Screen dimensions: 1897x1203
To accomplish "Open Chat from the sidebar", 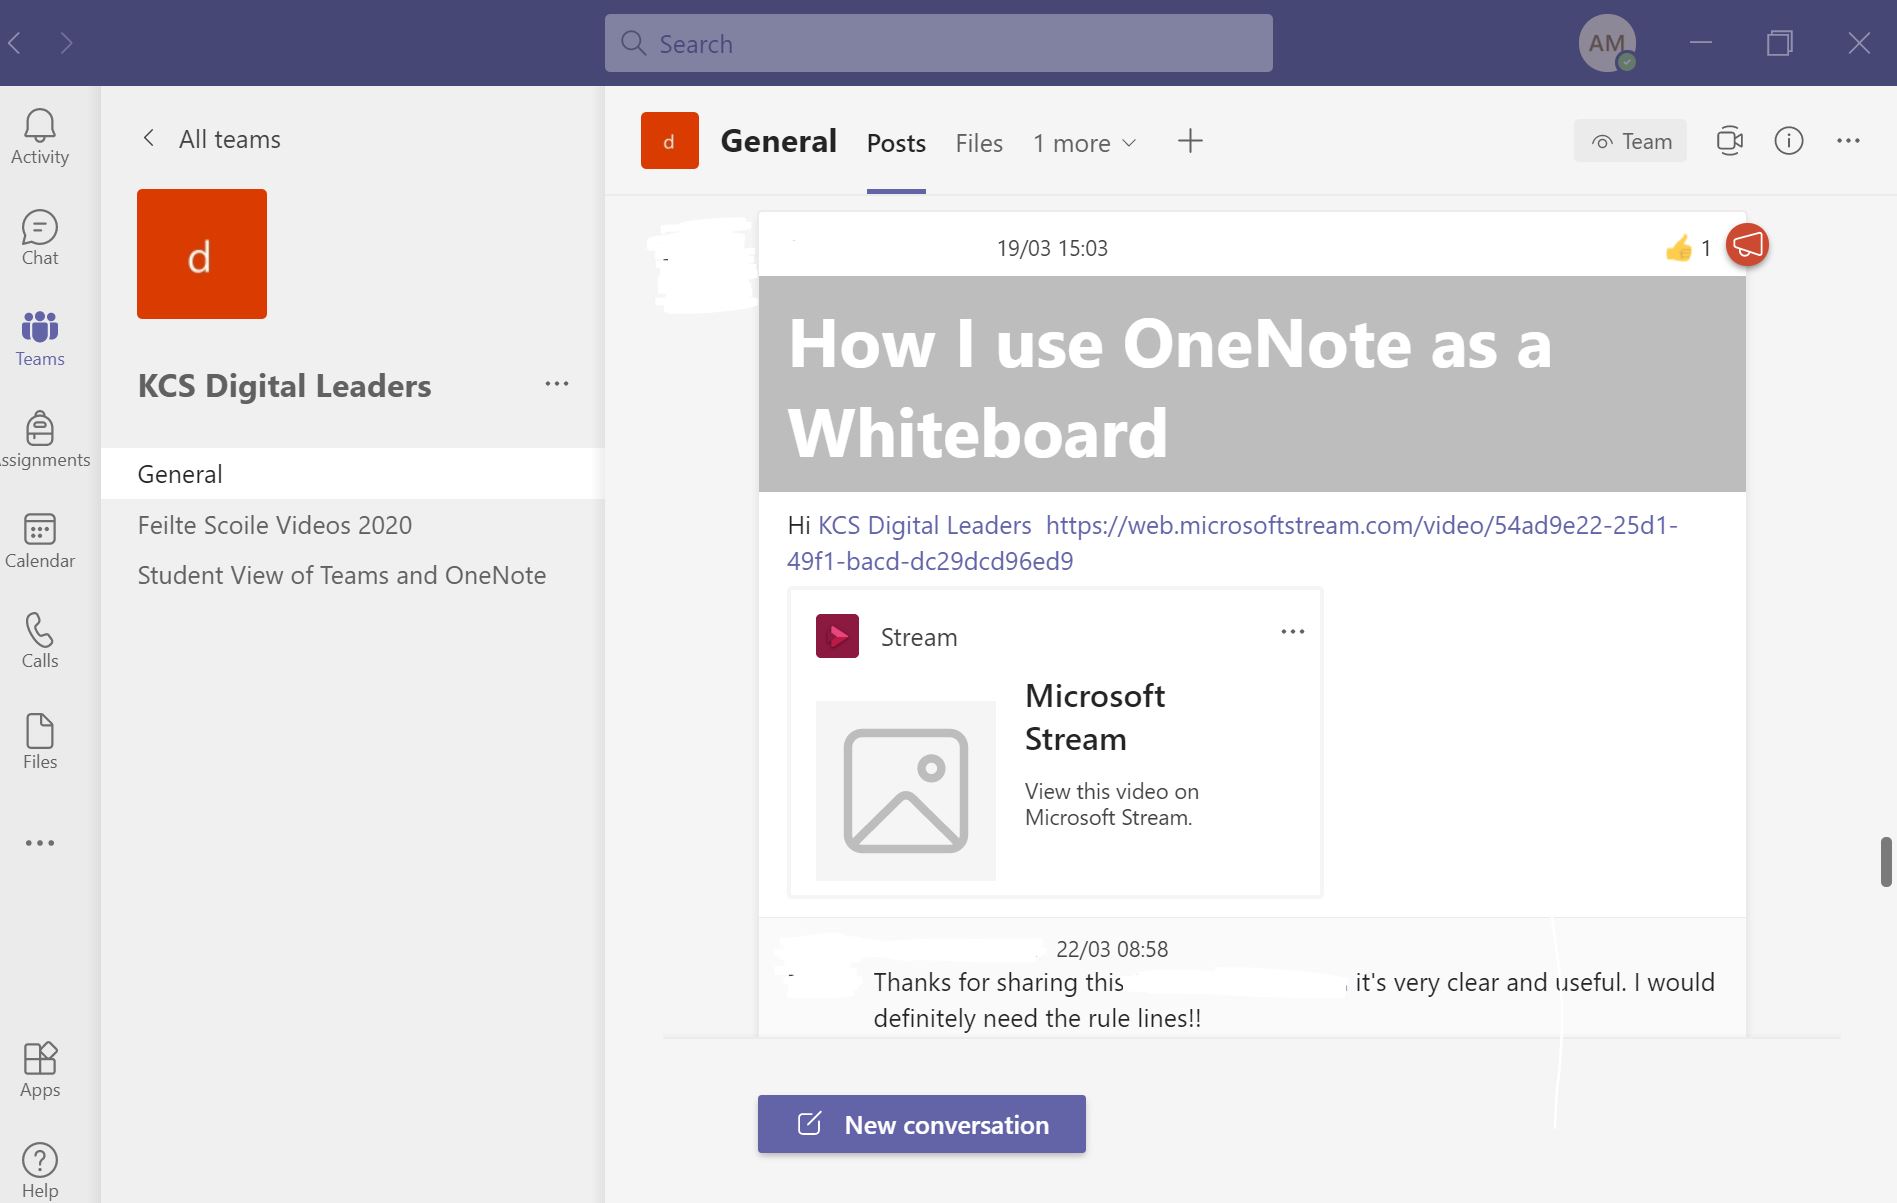I will tap(40, 238).
